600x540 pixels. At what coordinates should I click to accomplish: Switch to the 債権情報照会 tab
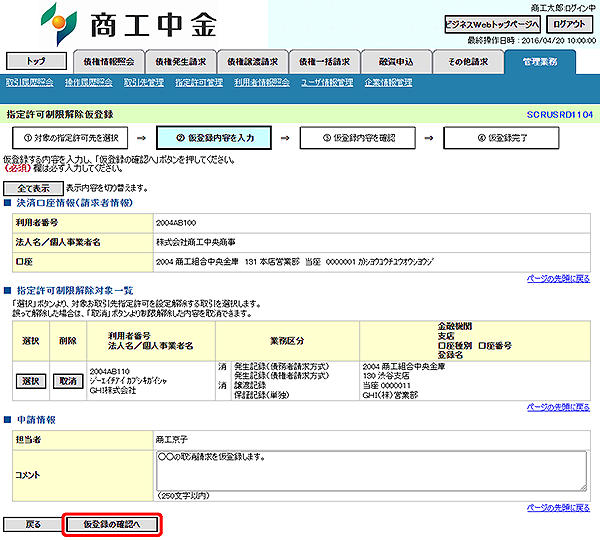pyautogui.click(x=109, y=62)
